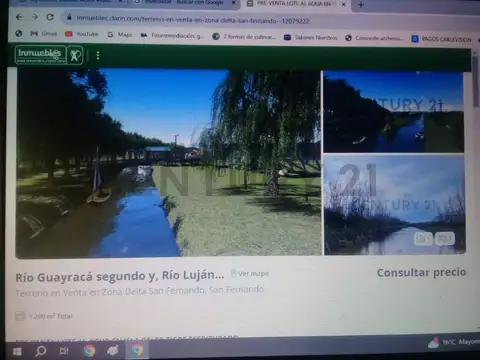Open the Fitorremediación bookmark
The height and width of the screenshot is (360, 480).
click(x=172, y=36)
